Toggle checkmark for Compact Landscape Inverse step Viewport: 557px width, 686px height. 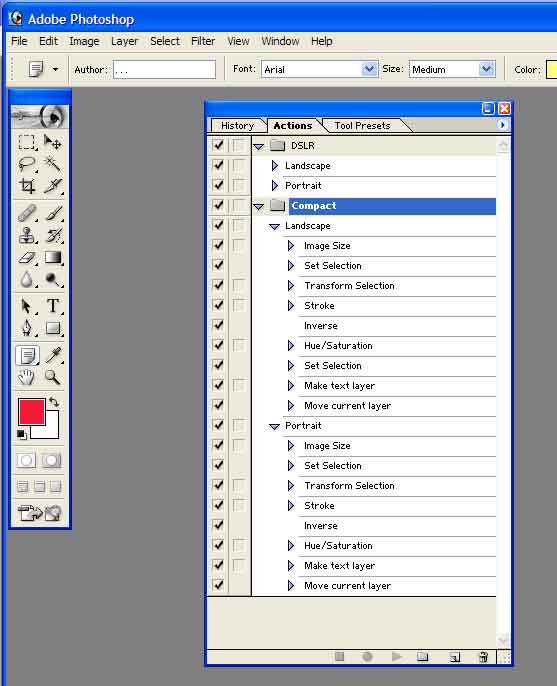[218, 325]
